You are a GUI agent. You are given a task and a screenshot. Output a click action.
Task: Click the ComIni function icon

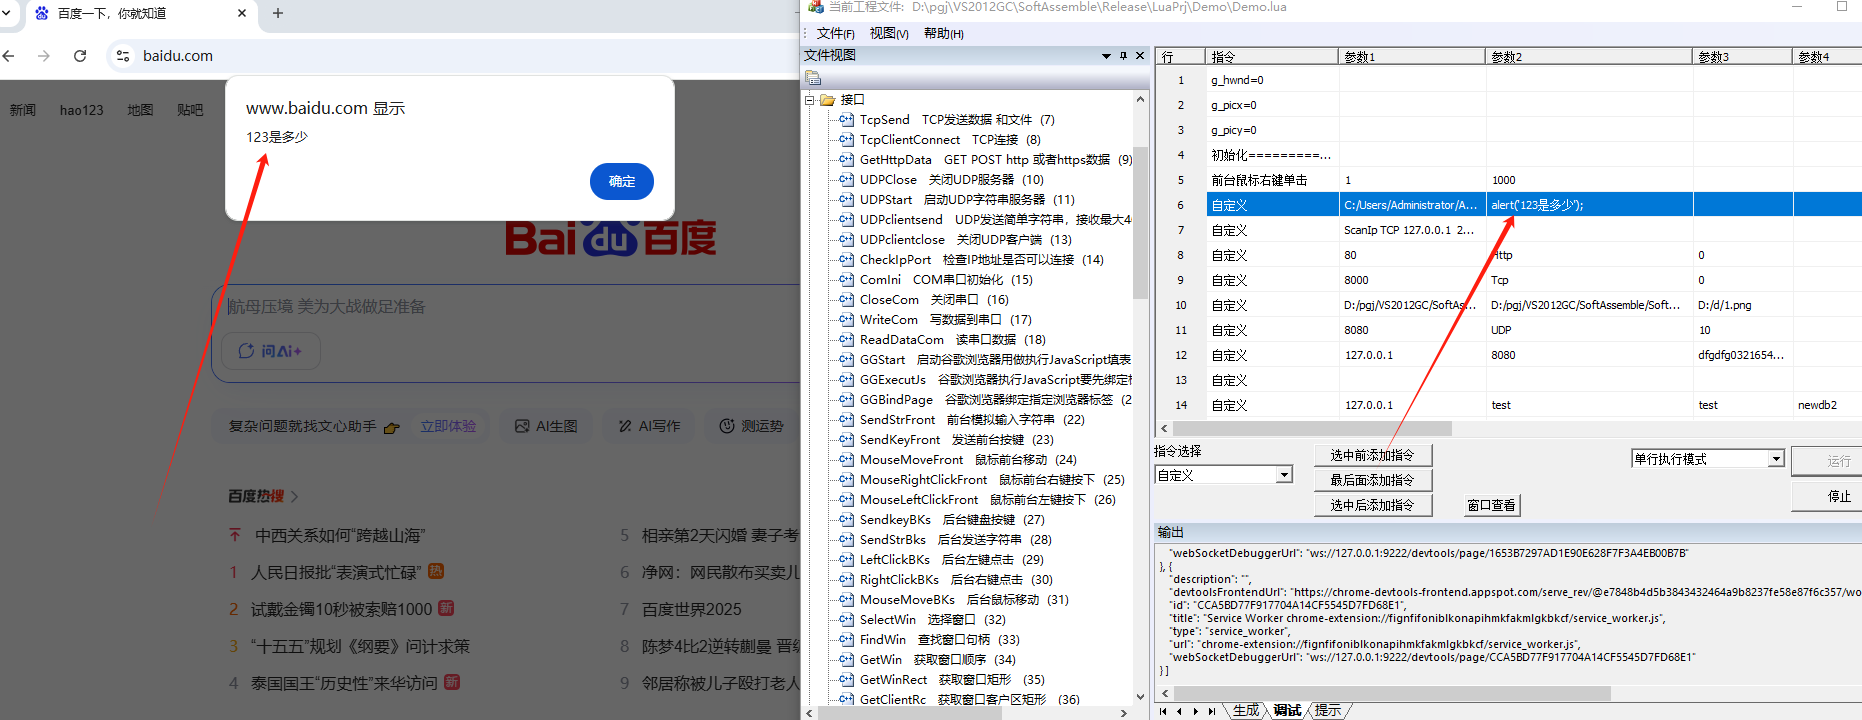pos(846,279)
